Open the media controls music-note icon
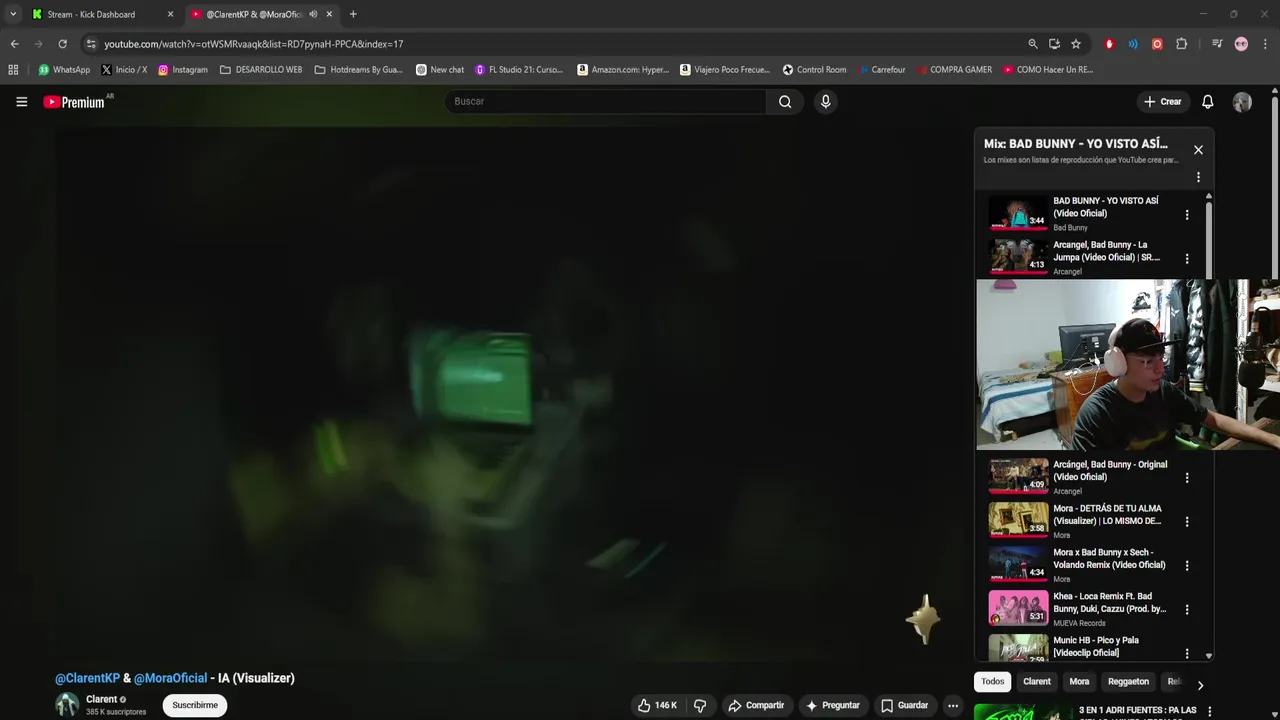Viewport: 1280px width, 720px height. [1217, 44]
